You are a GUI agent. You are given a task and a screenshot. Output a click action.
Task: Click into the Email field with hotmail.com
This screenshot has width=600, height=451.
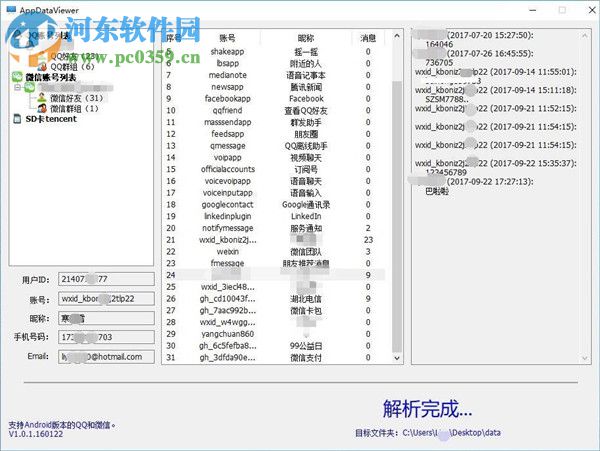click(106, 357)
